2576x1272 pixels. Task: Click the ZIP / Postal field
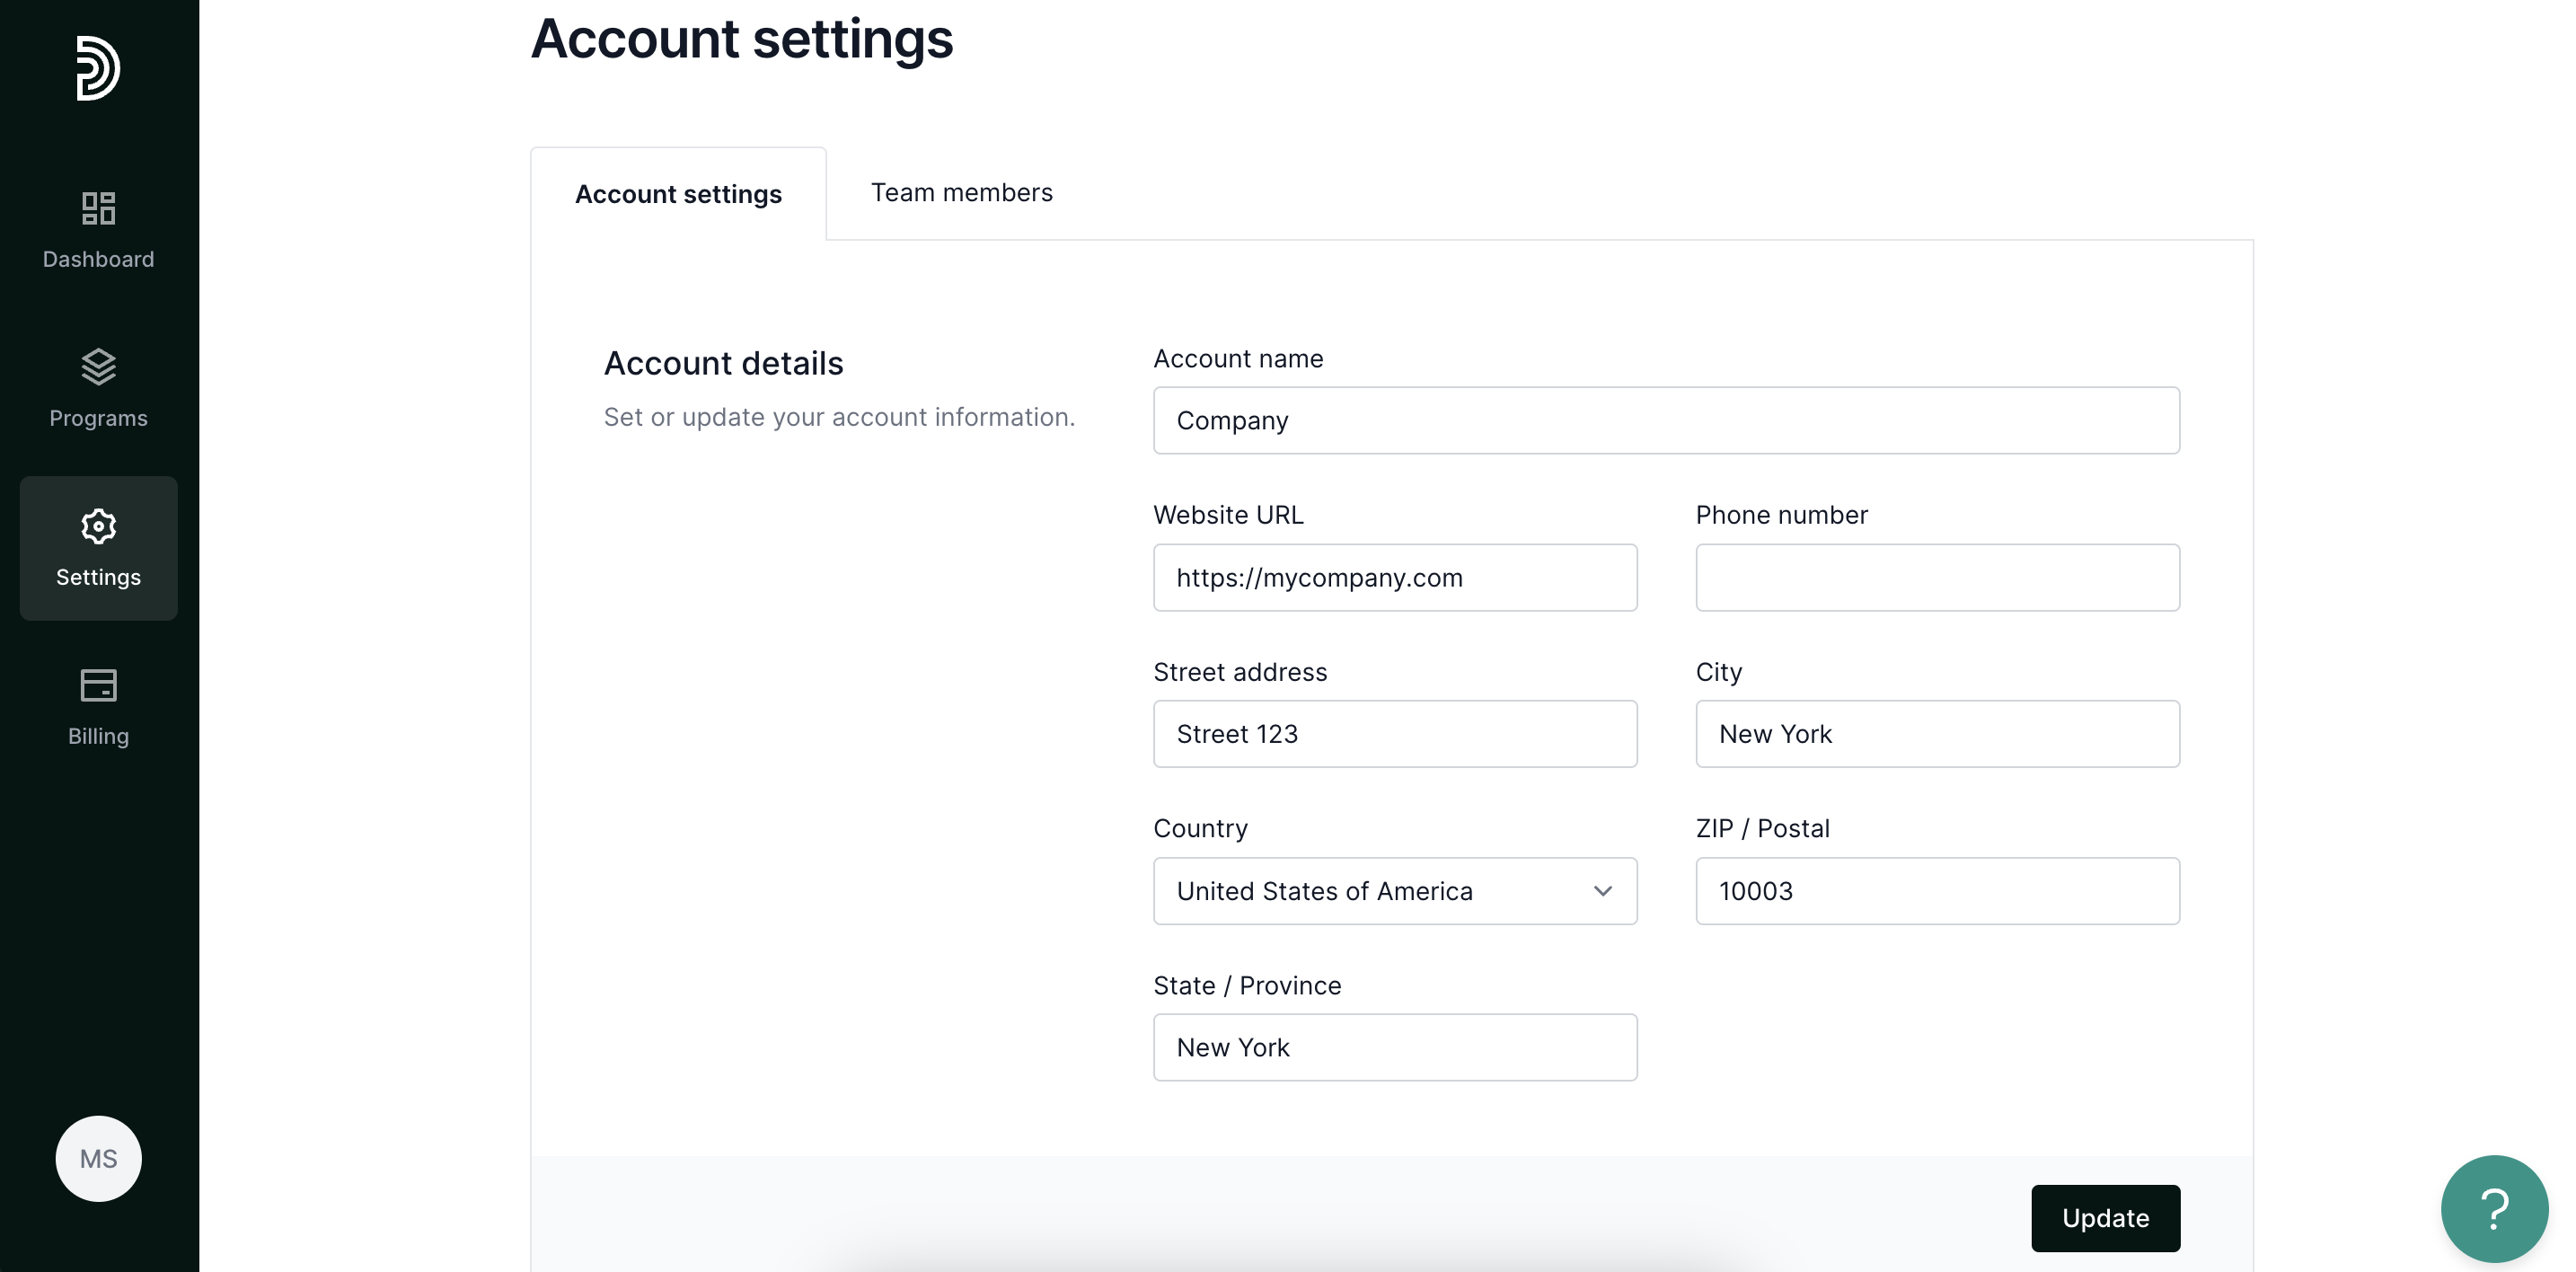[1937, 891]
